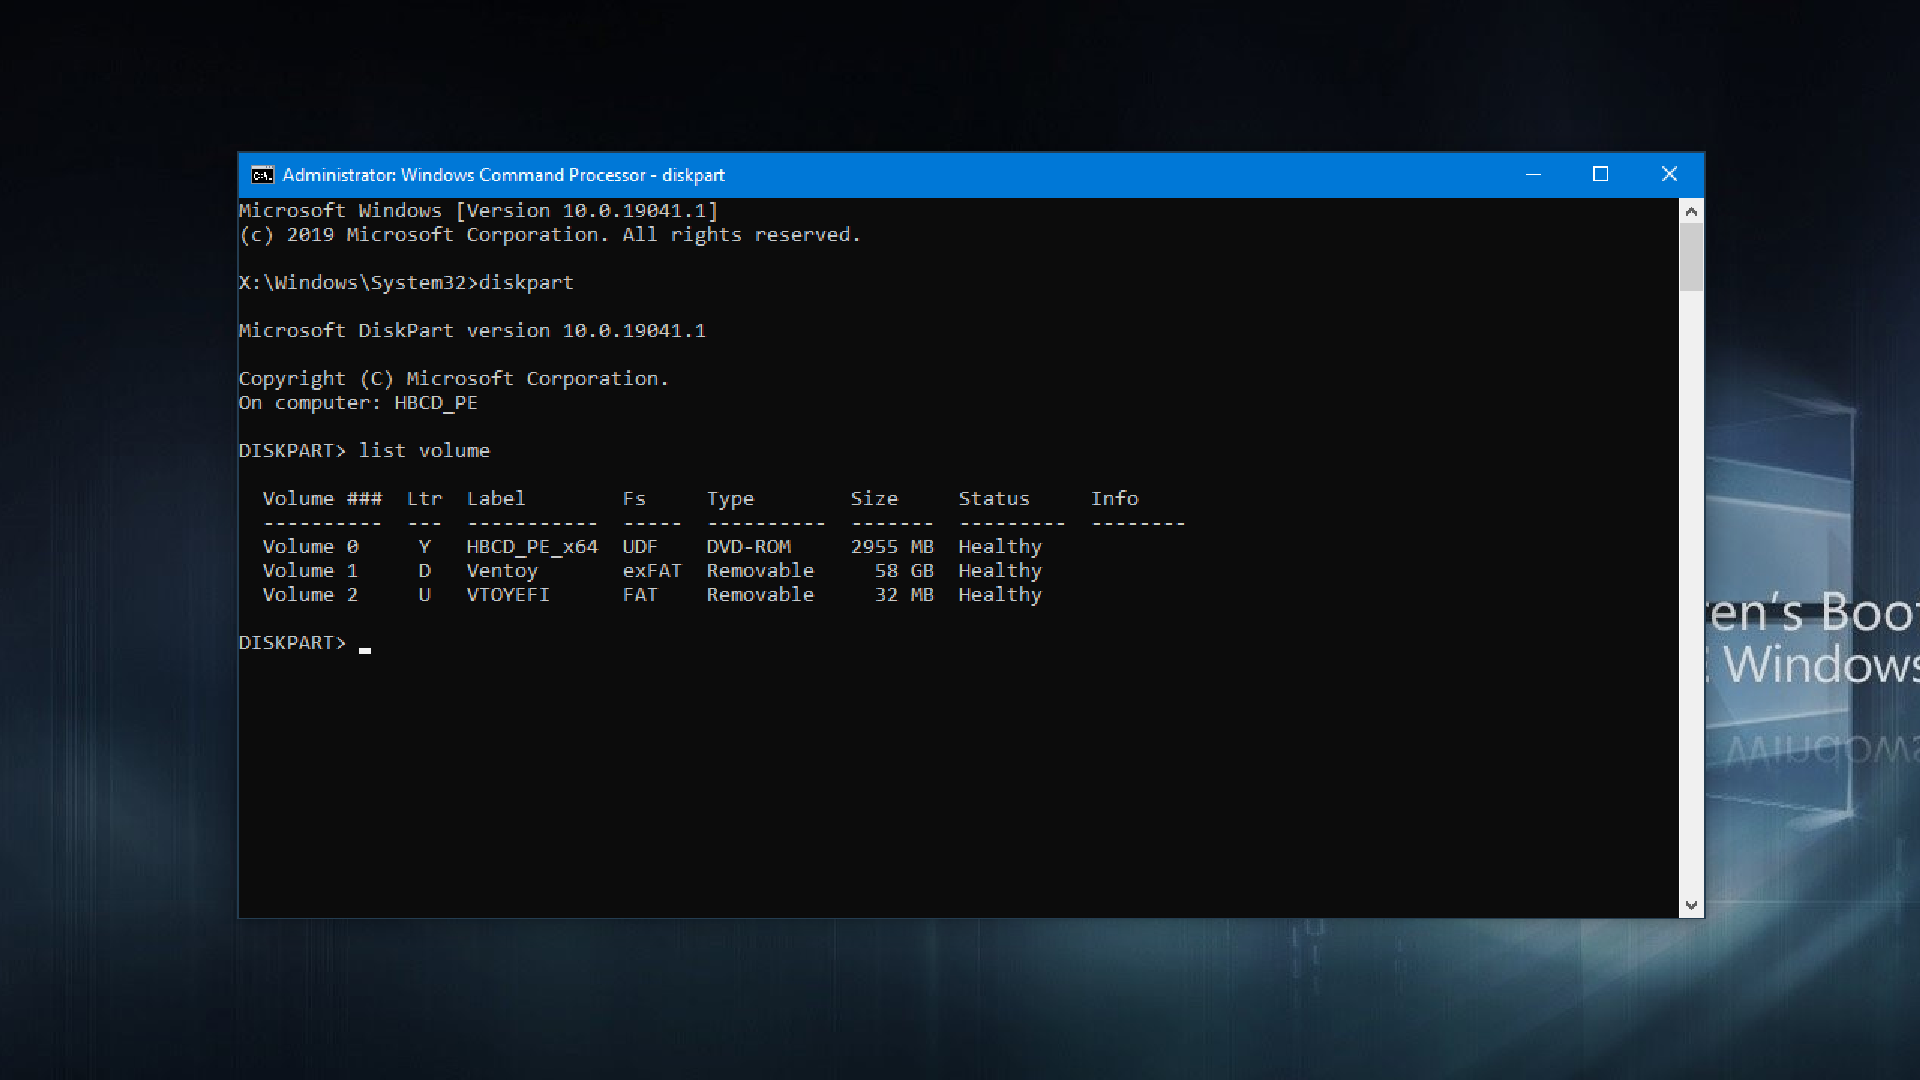Minimize the diskpart command window
This screenshot has width=1920, height=1080.
coord(1533,175)
